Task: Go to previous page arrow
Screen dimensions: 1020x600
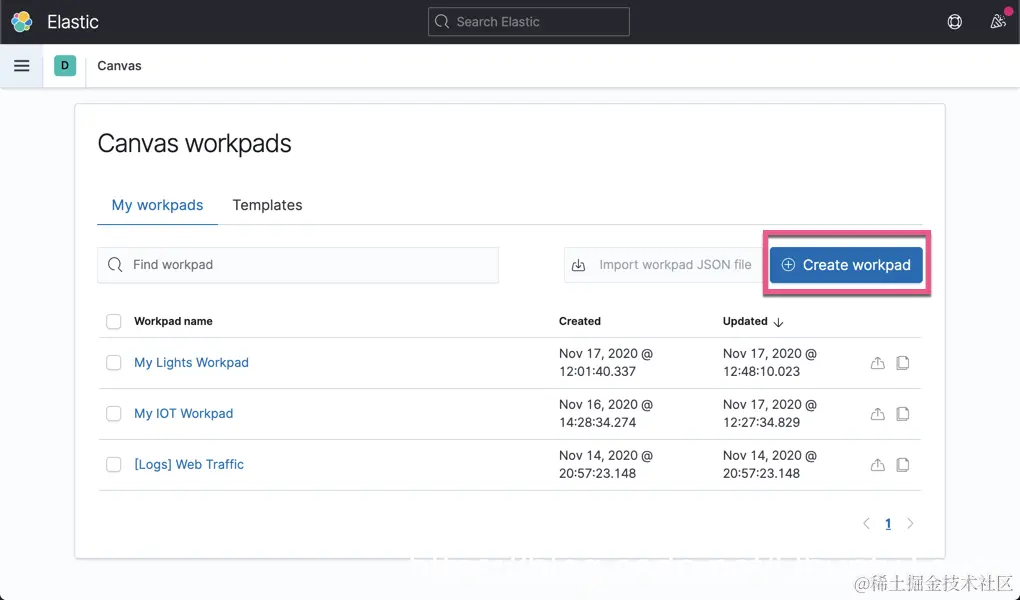Action: tap(866, 523)
